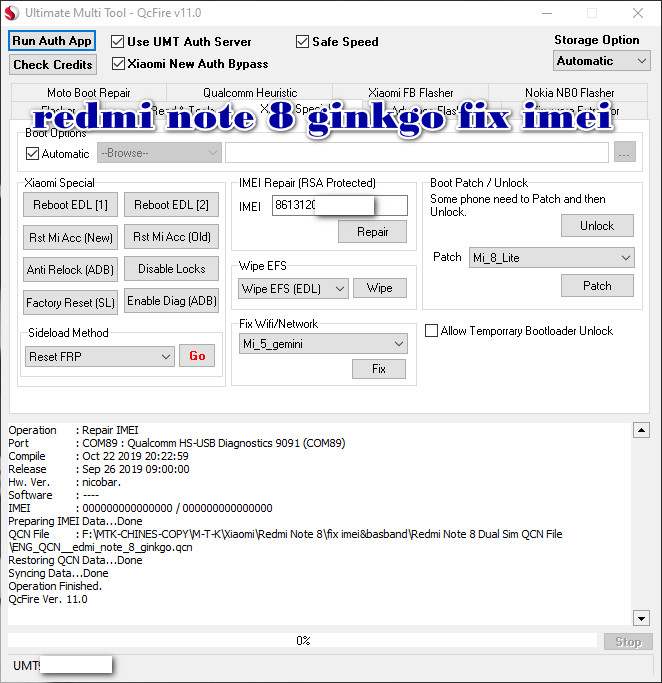
Task: Click log line 'Operation : Repair IMEI'
Action: point(73,430)
